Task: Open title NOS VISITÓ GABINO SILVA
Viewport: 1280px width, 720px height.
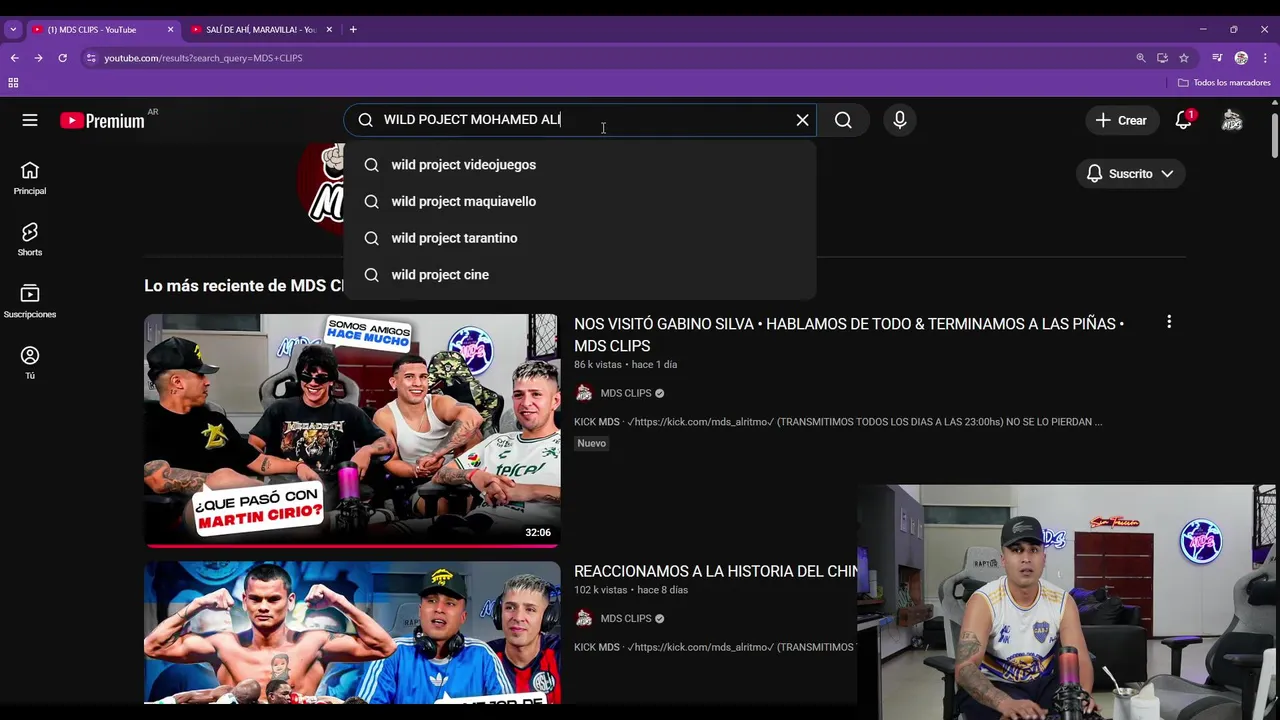Action: click(849, 334)
